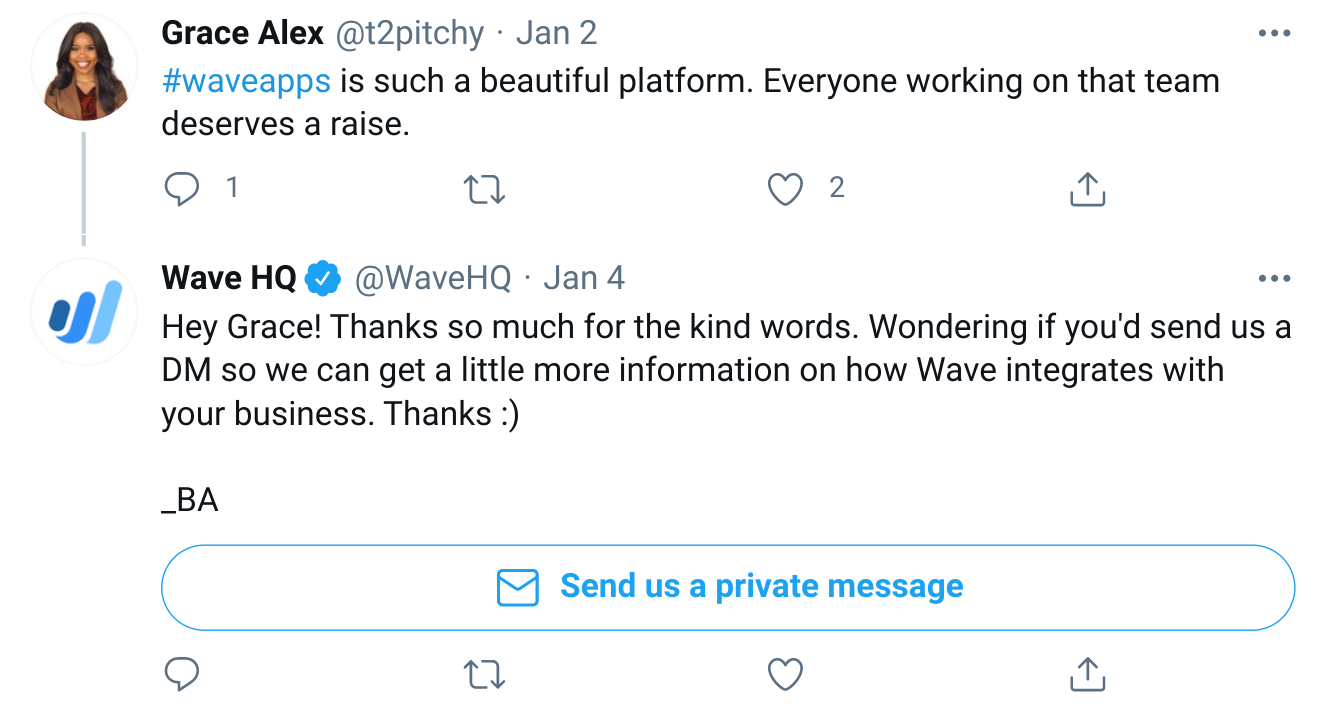
Task: Open the Jan 2 tweet timestamp
Action: (x=556, y=33)
